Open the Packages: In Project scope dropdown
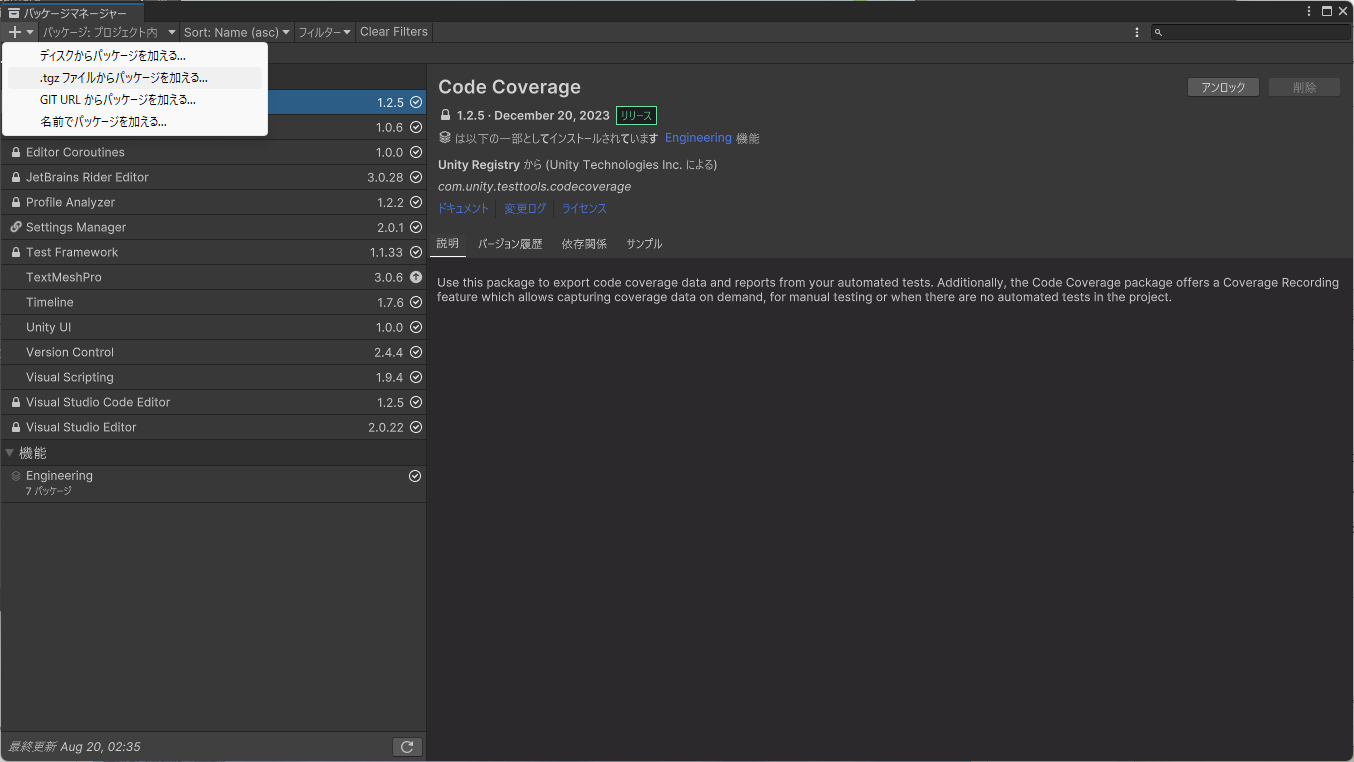The width and height of the screenshot is (1354, 762). (109, 32)
